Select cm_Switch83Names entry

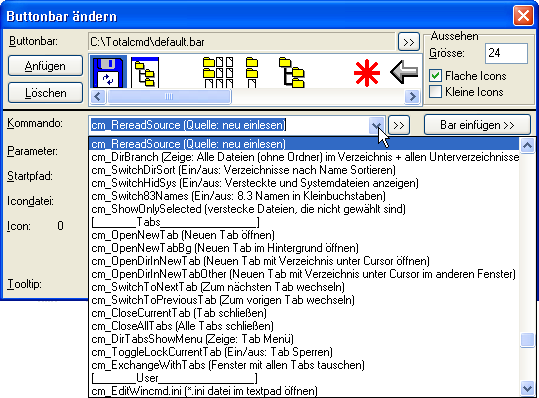click(304, 196)
